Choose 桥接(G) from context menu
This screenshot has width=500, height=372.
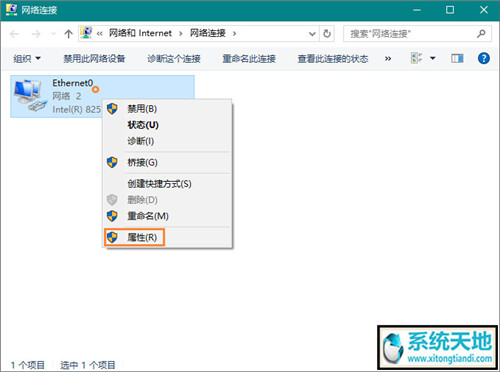[x=167, y=162]
